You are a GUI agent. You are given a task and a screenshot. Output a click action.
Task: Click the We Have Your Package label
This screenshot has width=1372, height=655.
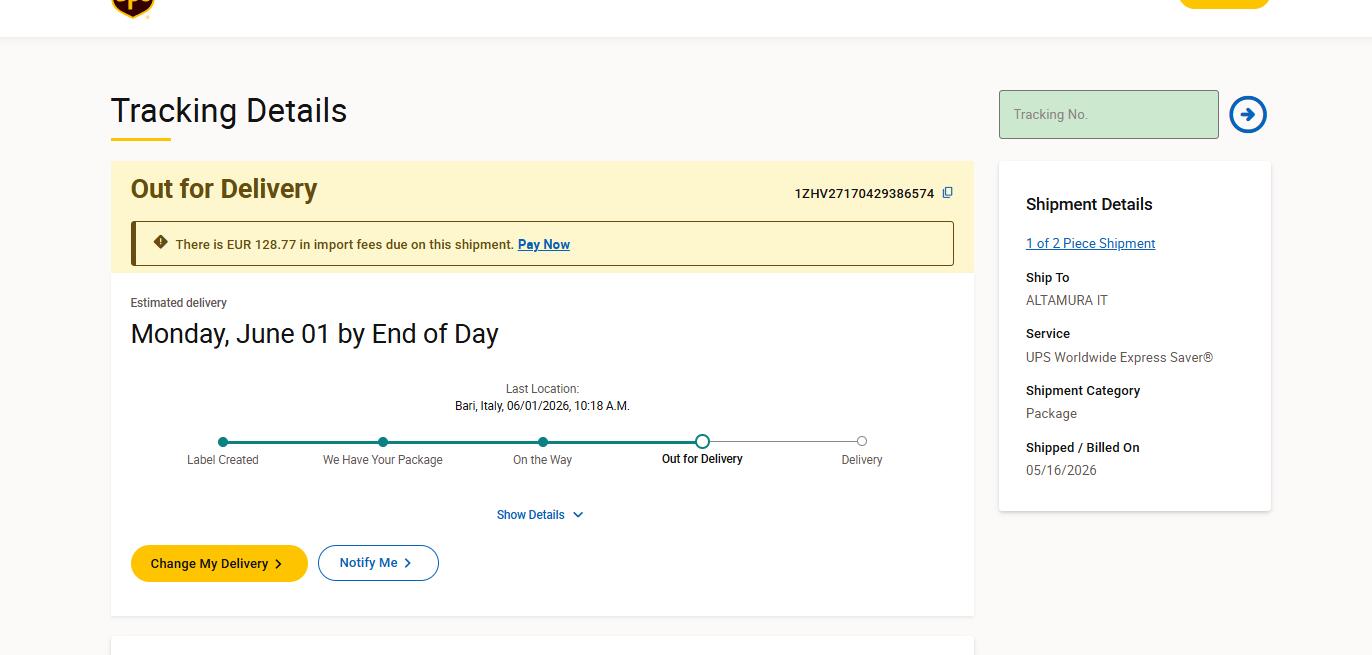point(383,460)
